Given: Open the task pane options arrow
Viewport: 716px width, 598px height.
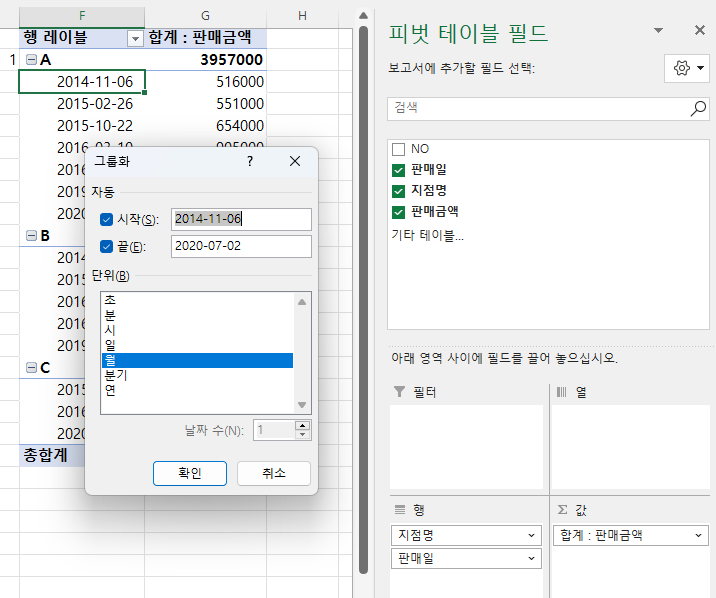Looking at the screenshot, I should [658, 31].
